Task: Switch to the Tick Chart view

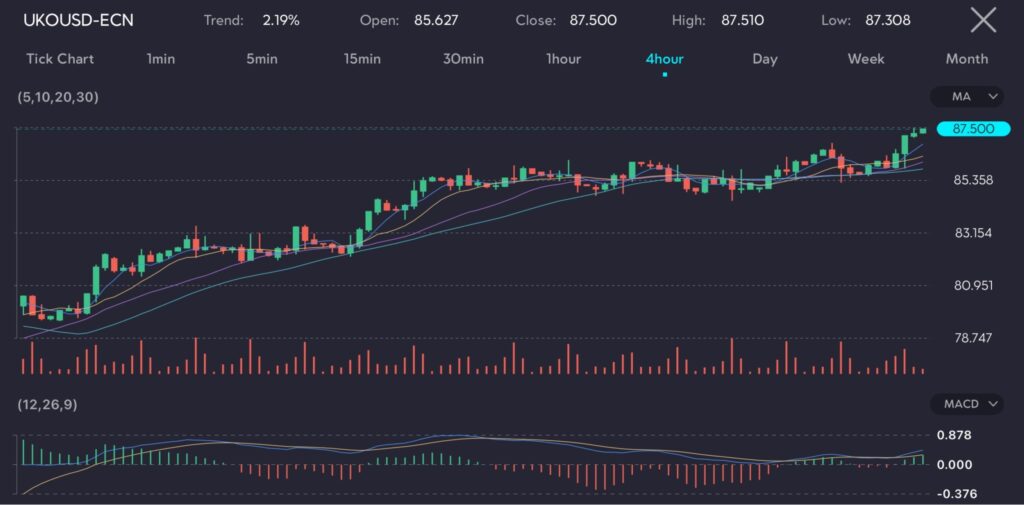Action: coord(60,59)
